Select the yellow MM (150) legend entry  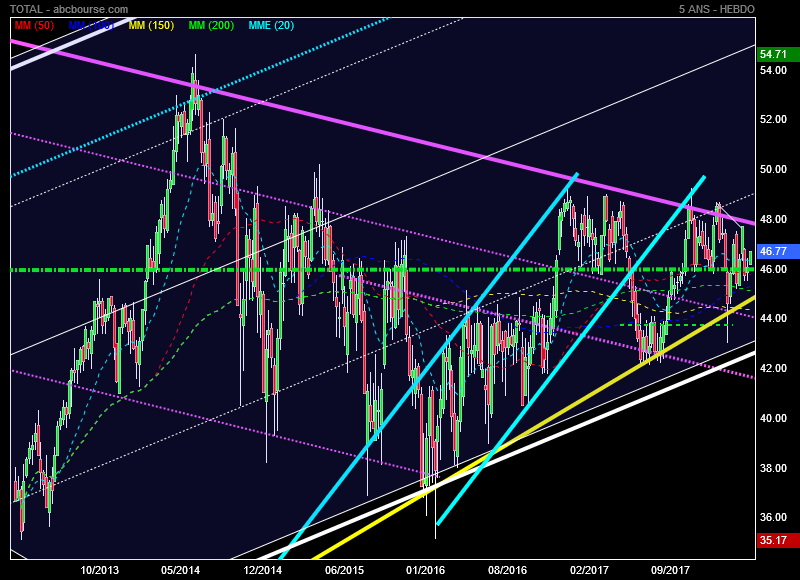[151, 25]
